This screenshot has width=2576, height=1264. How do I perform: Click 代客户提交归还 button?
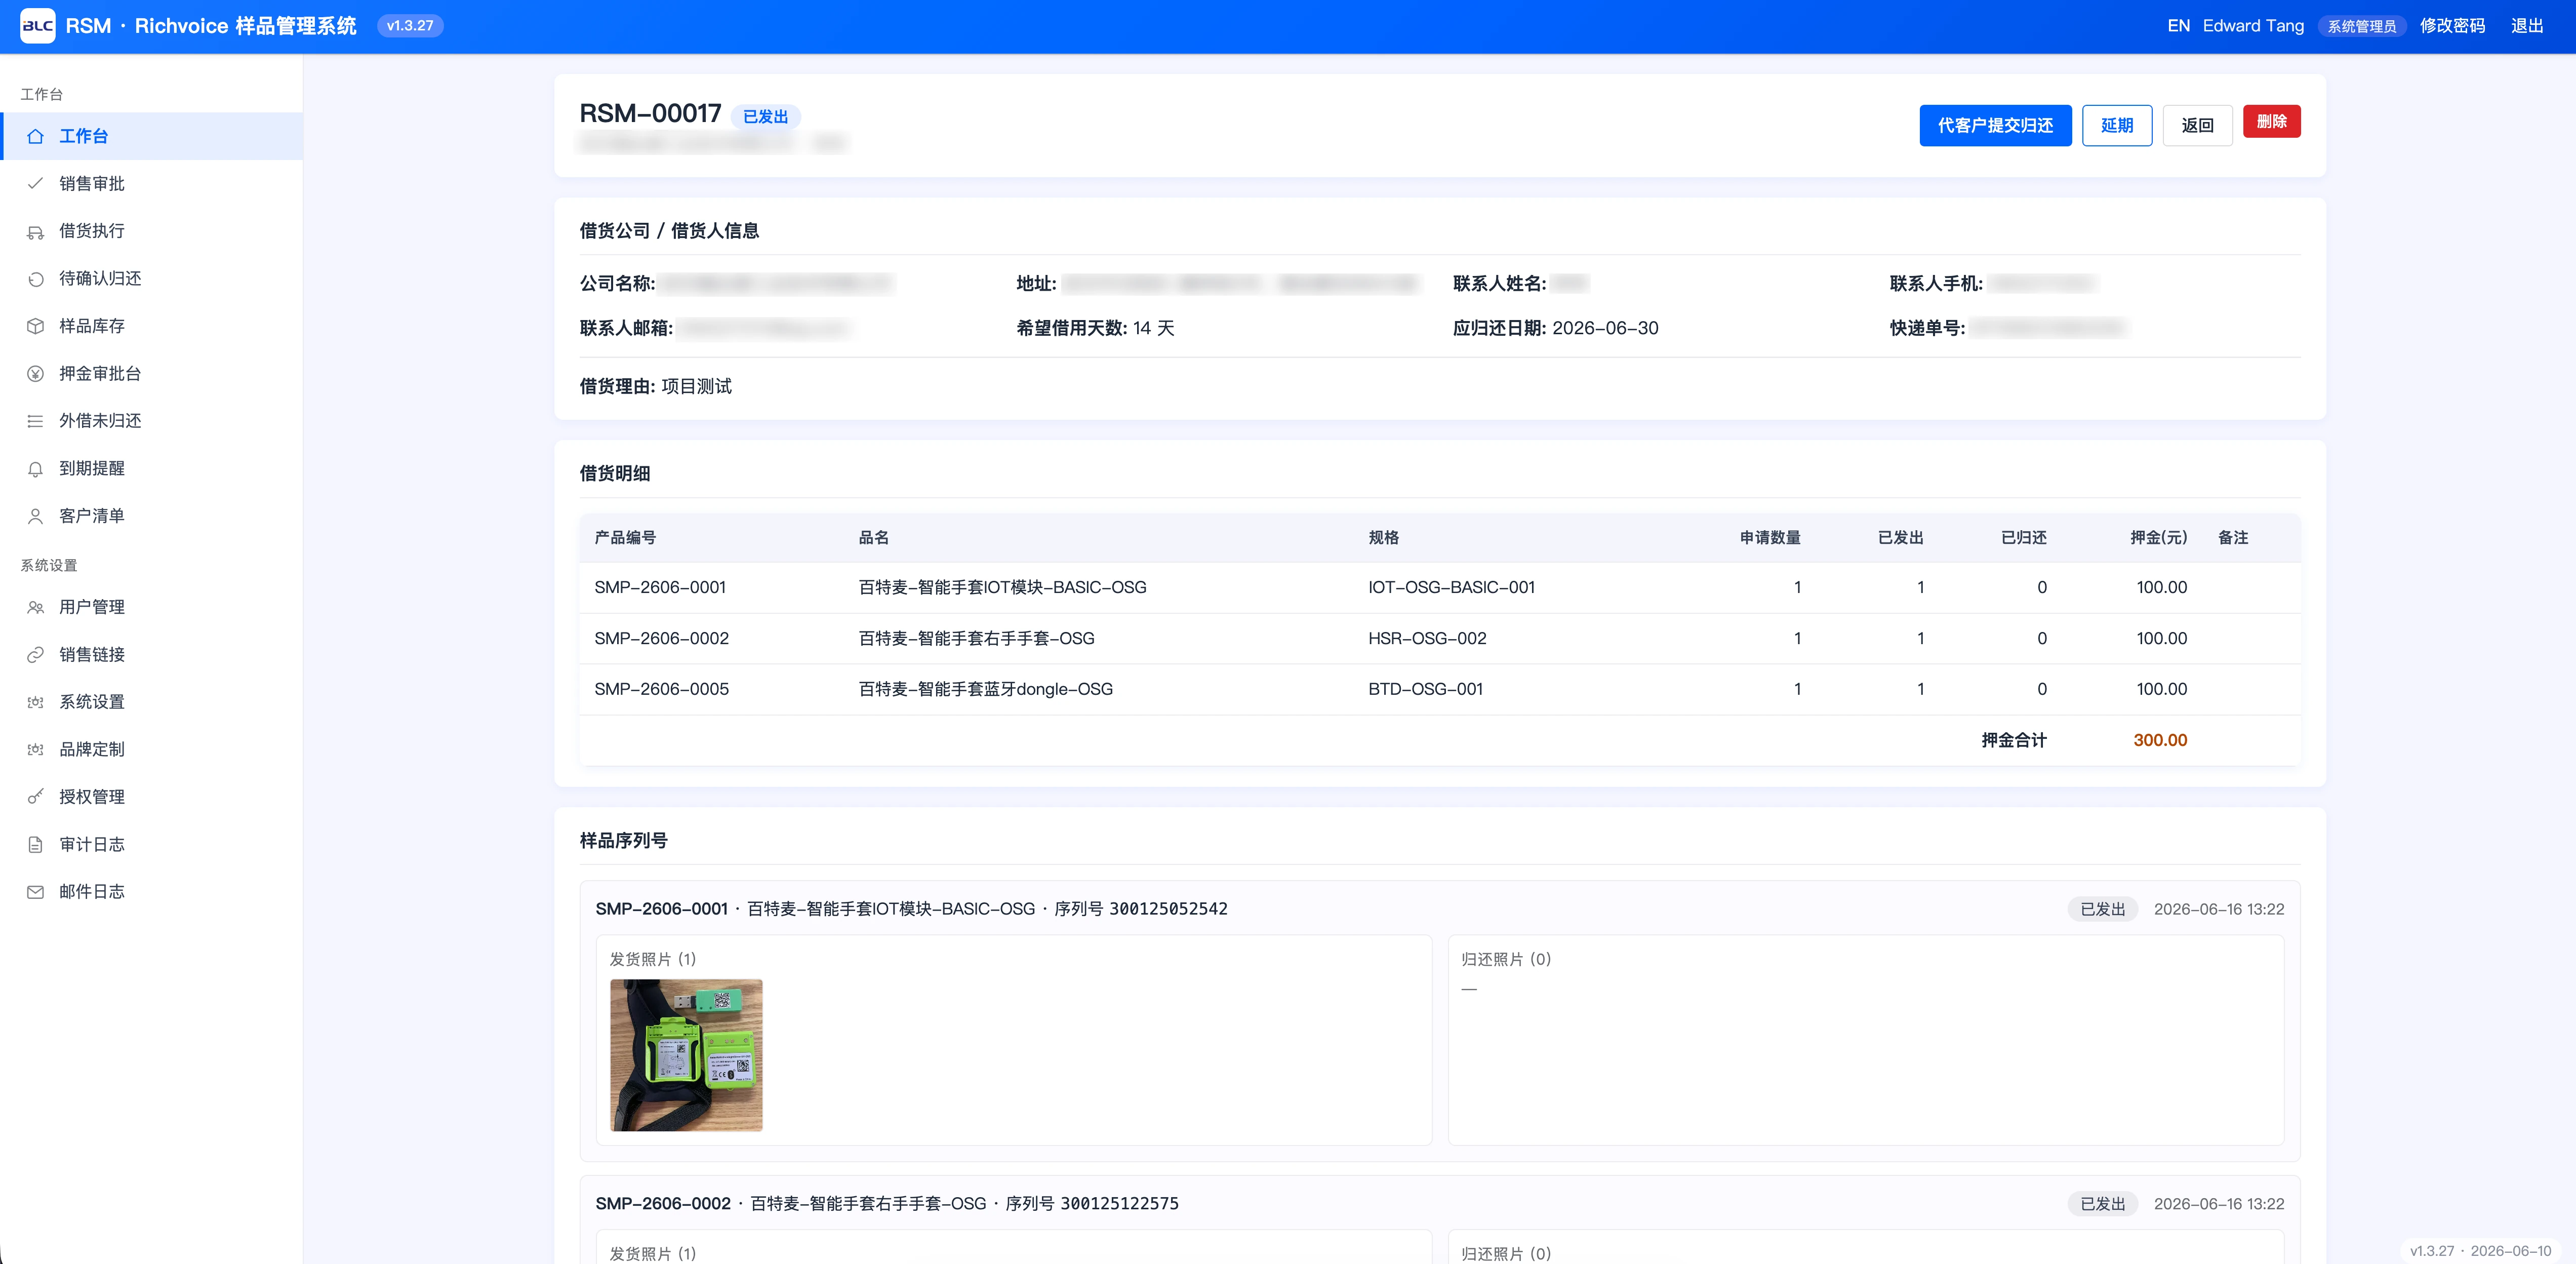[x=1995, y=126]
